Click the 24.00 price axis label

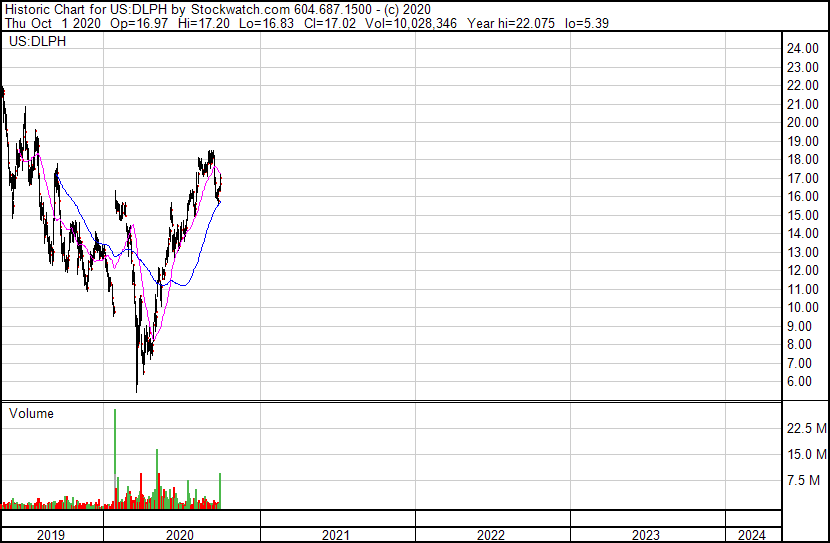coord(804,49)
